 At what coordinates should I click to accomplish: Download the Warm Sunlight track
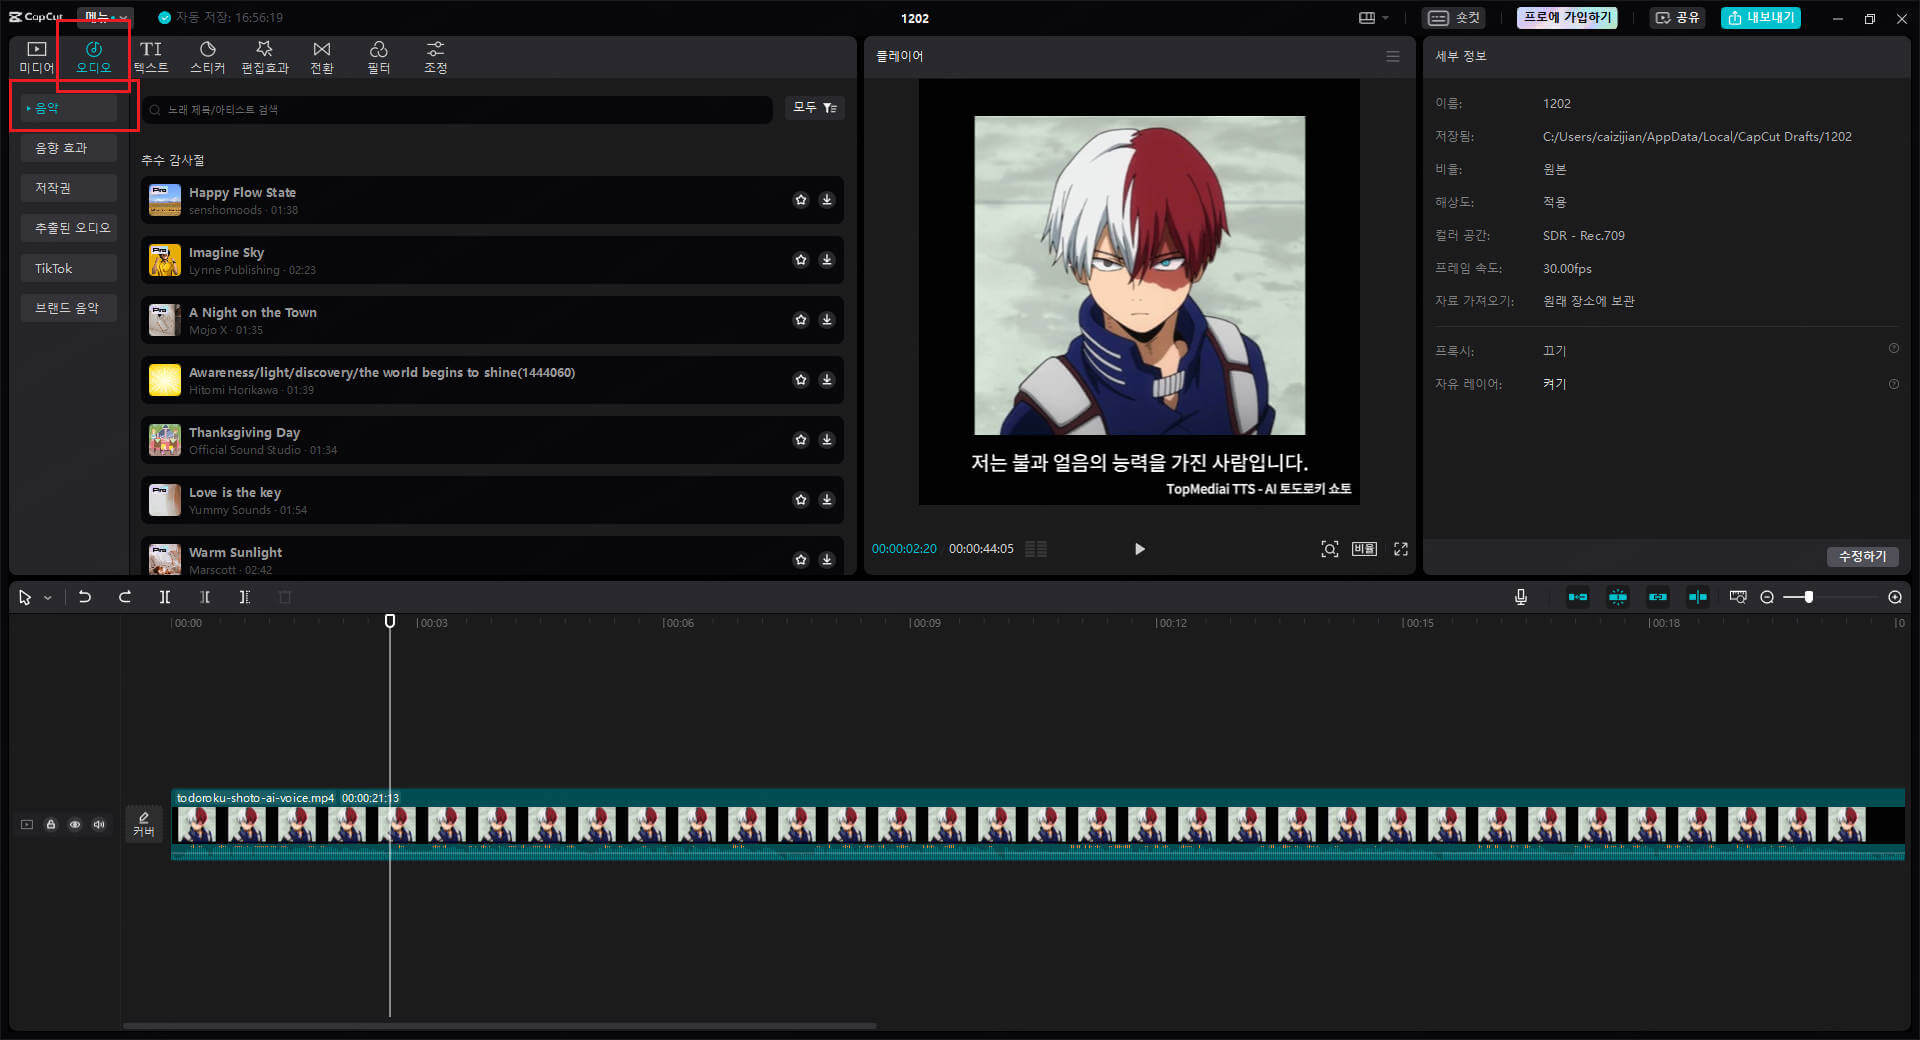tap(827, 560)
